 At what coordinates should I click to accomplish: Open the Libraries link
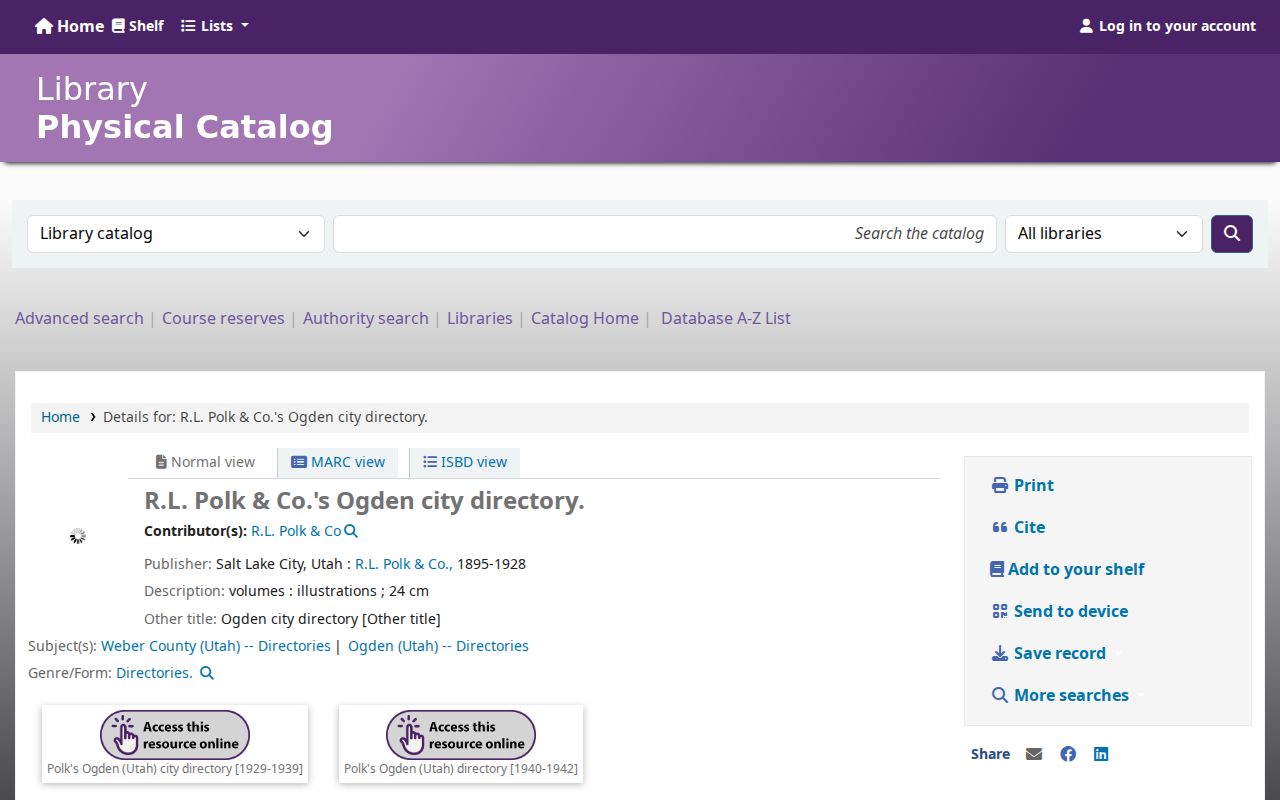pyautogui.click(x=480, y=318)
